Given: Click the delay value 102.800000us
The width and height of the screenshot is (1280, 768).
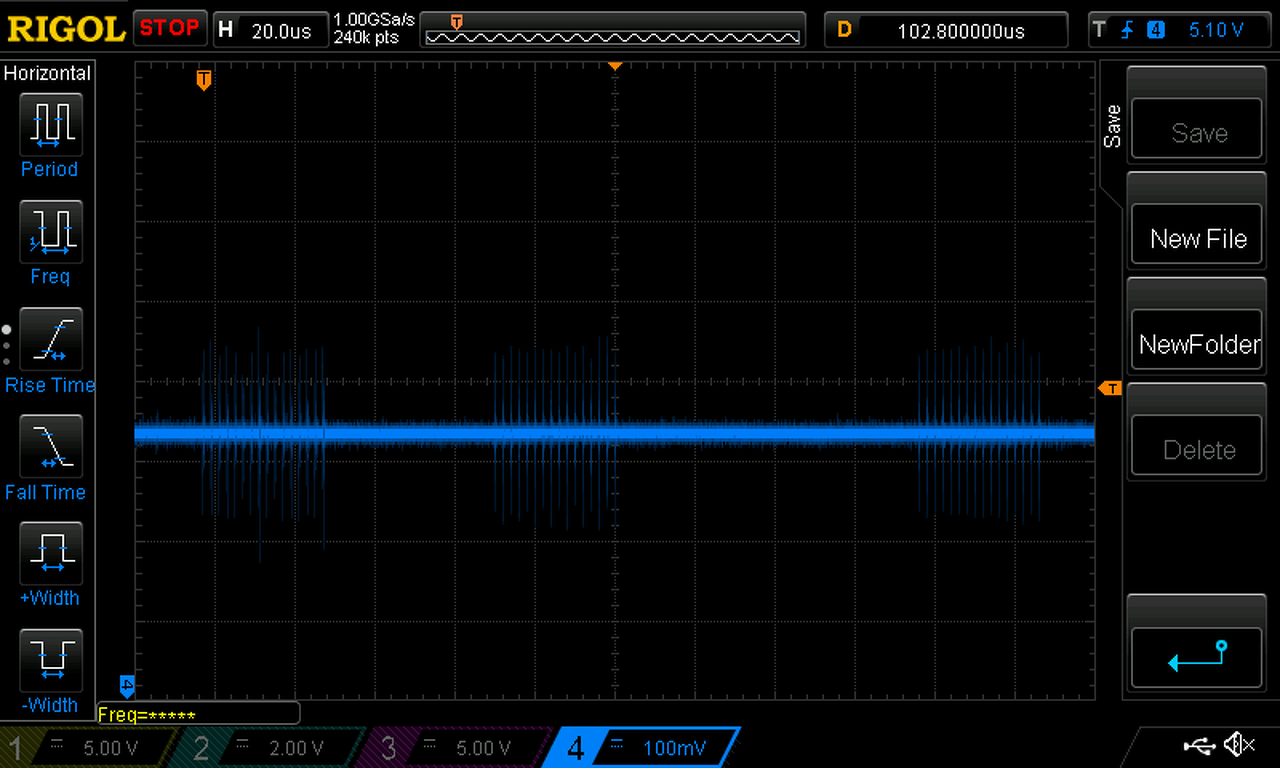Looking at the screenshot, I should pyautogui.click(x=961, y=31).
